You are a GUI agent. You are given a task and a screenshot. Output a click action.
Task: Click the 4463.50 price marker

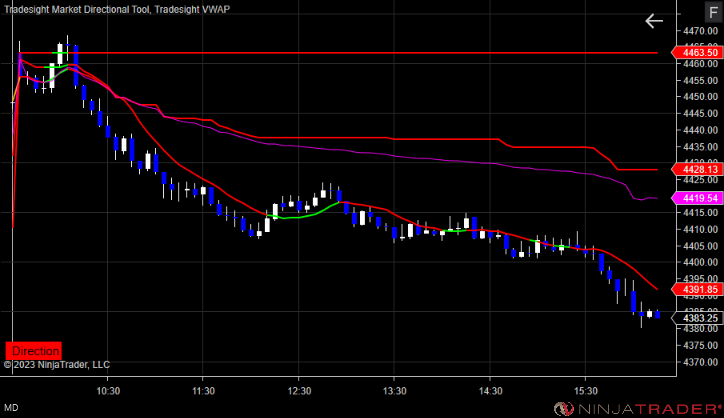coord(697,53)
